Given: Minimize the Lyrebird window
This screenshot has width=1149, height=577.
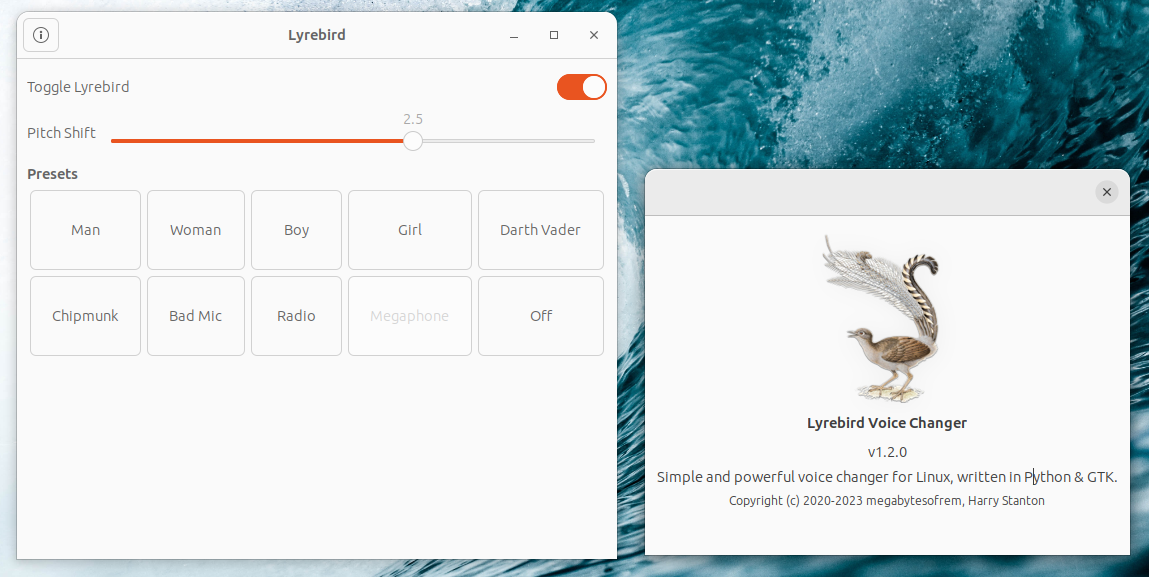Looking at the screenshot, I should pyautogui.click(x=514, y=35).
